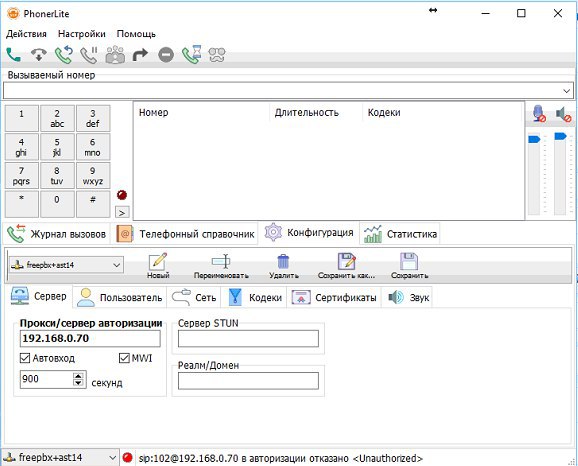Click the handset with hourglass icon
The width and height of the screenshot is (578, 466).
192,55
